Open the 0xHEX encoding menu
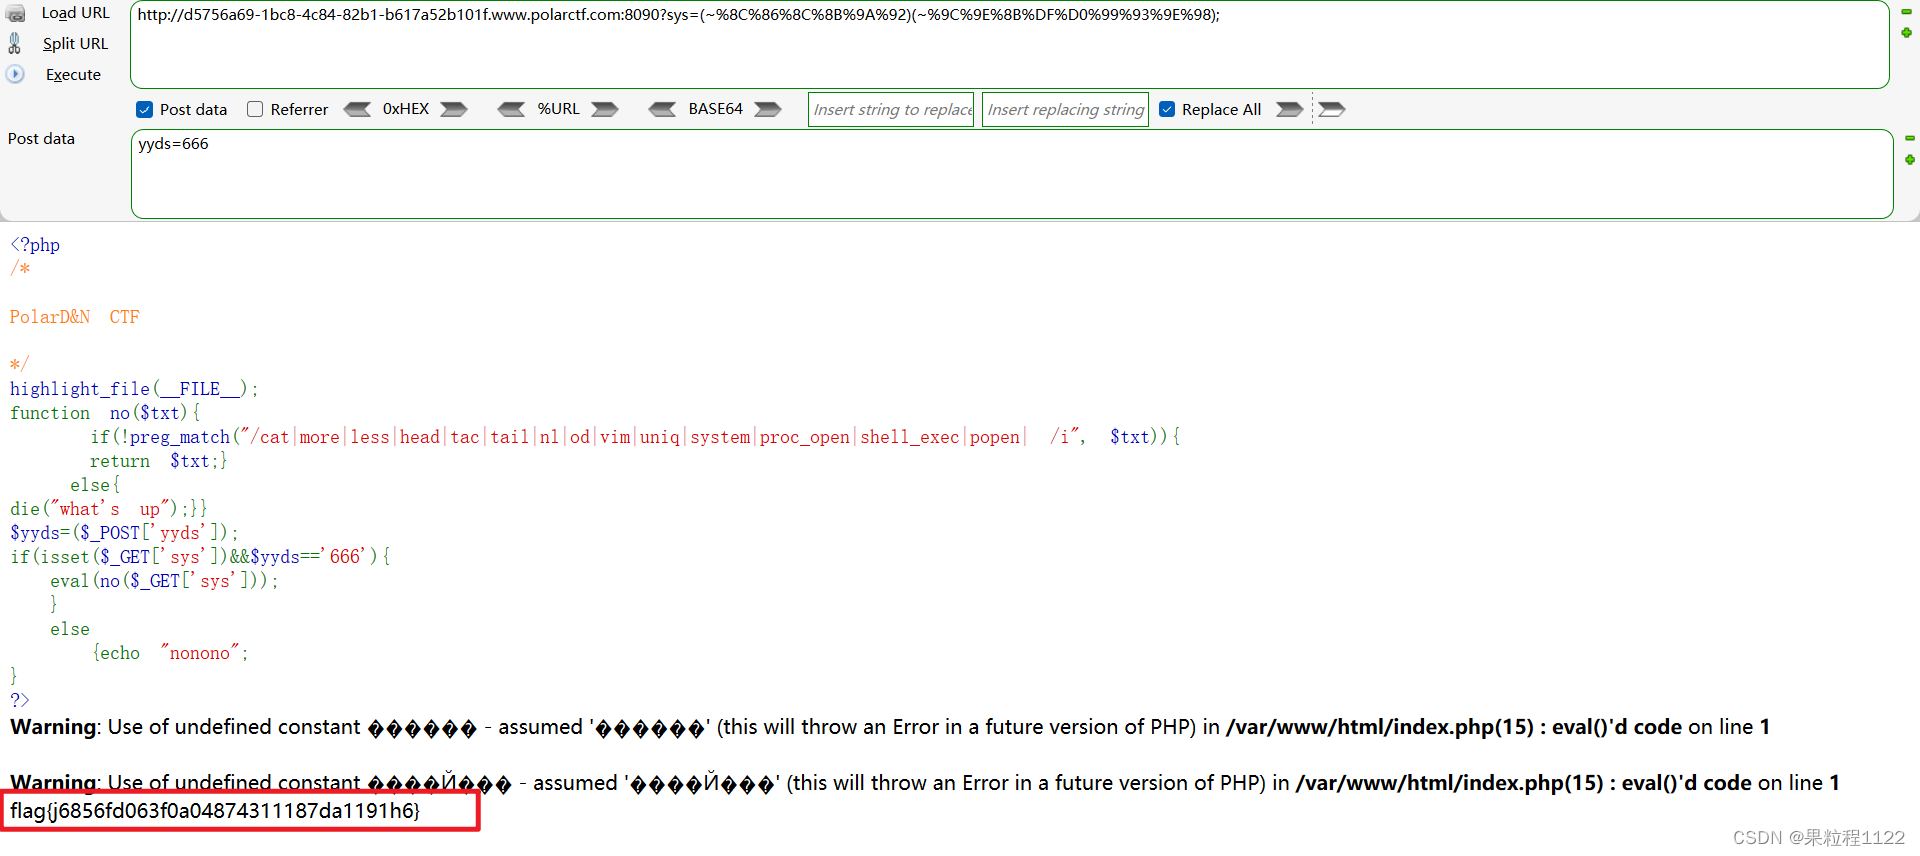The height and width of the screenshot is (856, 1920). pos(406,109)
